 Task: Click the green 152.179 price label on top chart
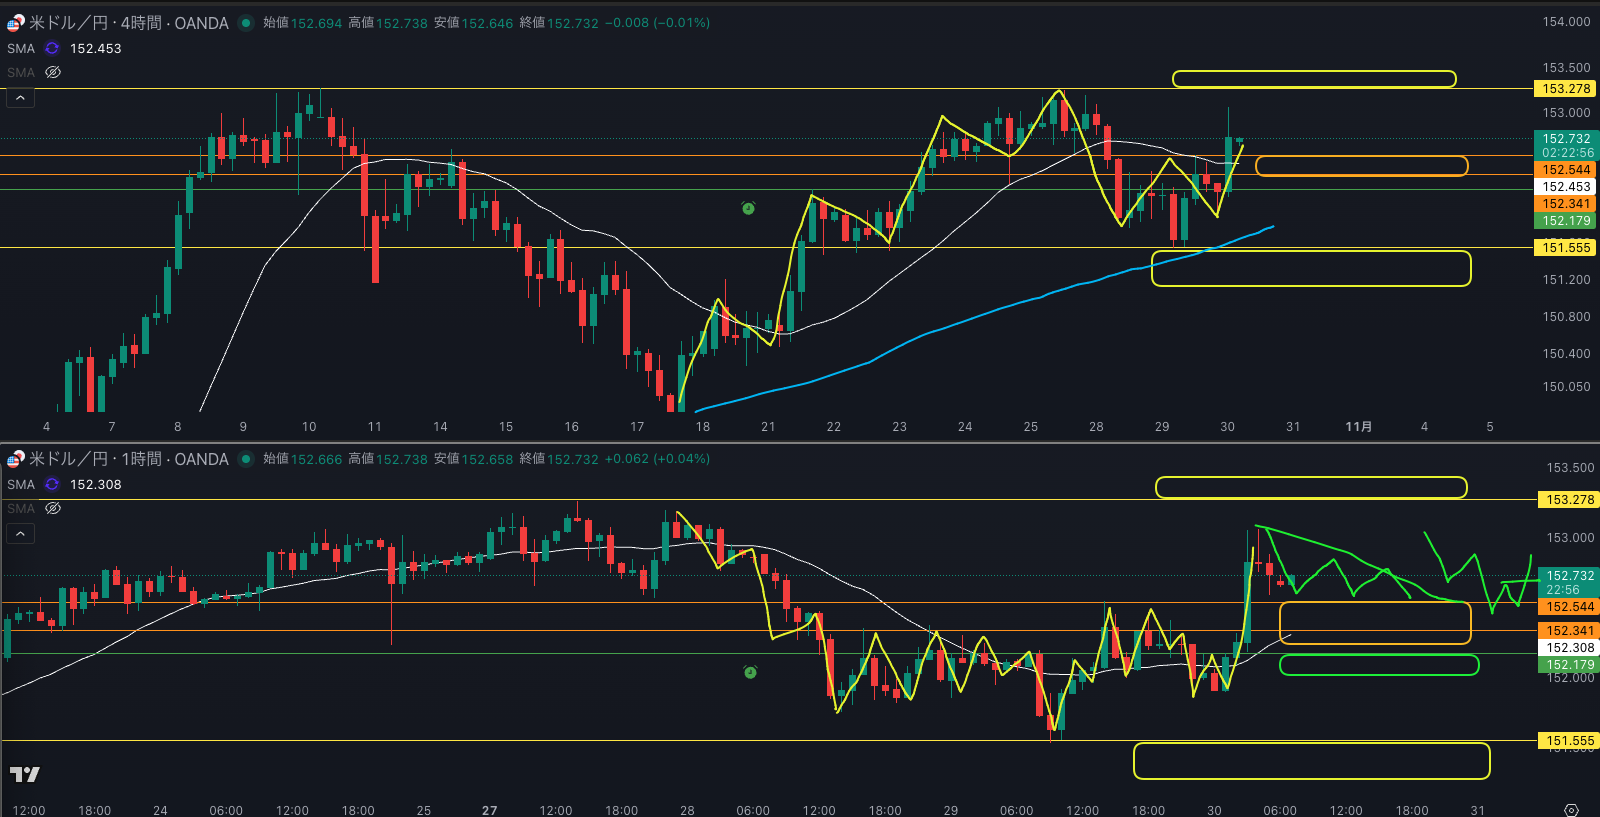click(x=1565, y=221)
